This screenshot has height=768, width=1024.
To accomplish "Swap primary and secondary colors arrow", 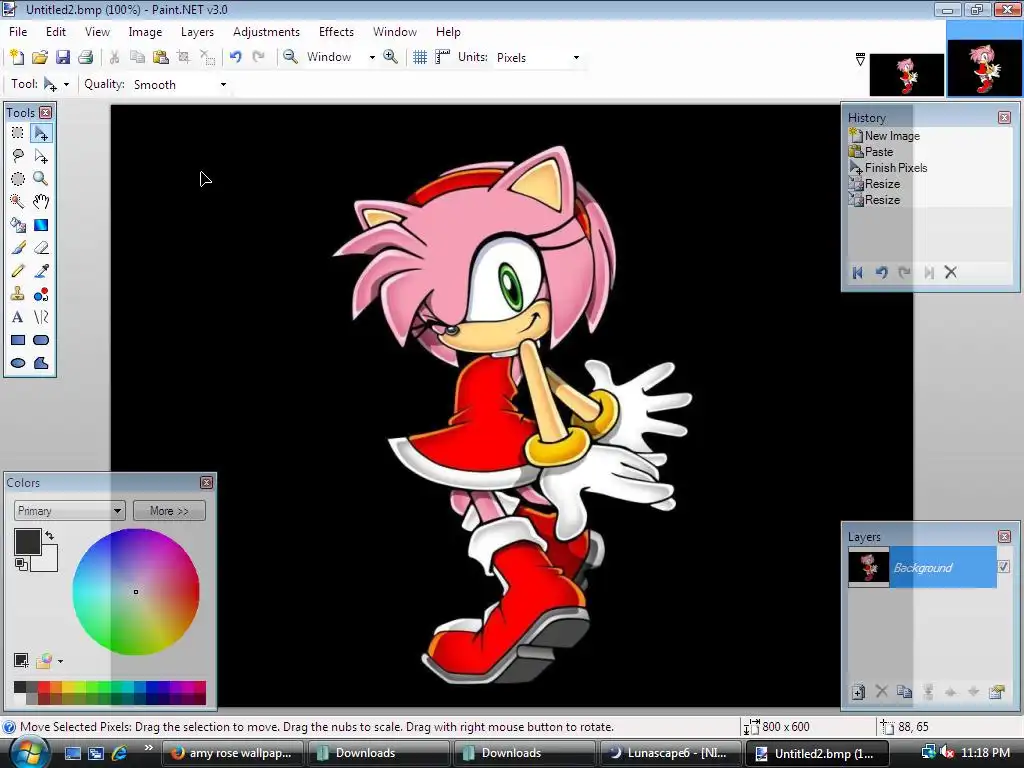I will [x=50, y=536].
